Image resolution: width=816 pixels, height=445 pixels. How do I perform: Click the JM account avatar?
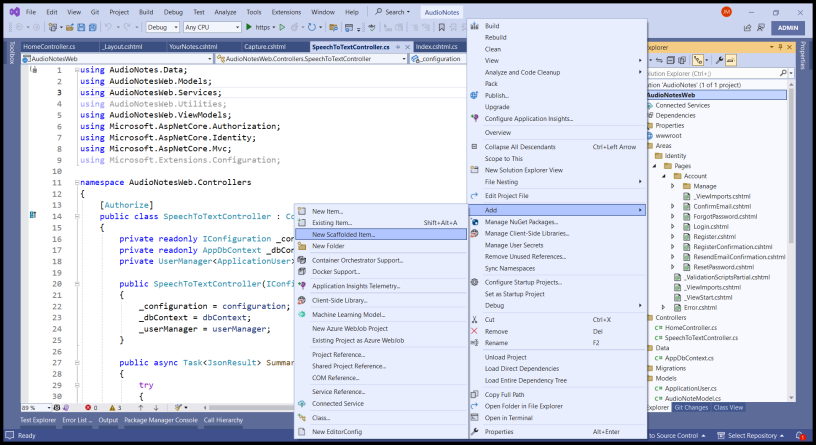point(726,11)
